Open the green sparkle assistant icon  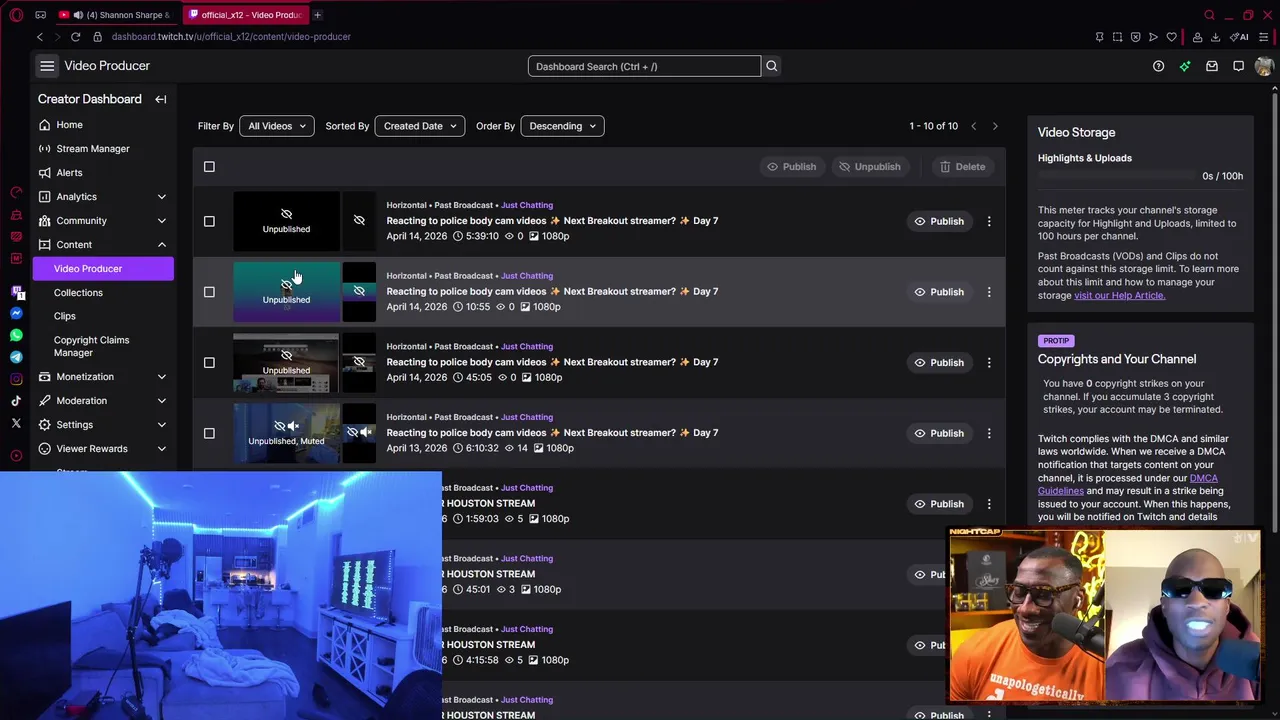click(x=1185, y=66)
